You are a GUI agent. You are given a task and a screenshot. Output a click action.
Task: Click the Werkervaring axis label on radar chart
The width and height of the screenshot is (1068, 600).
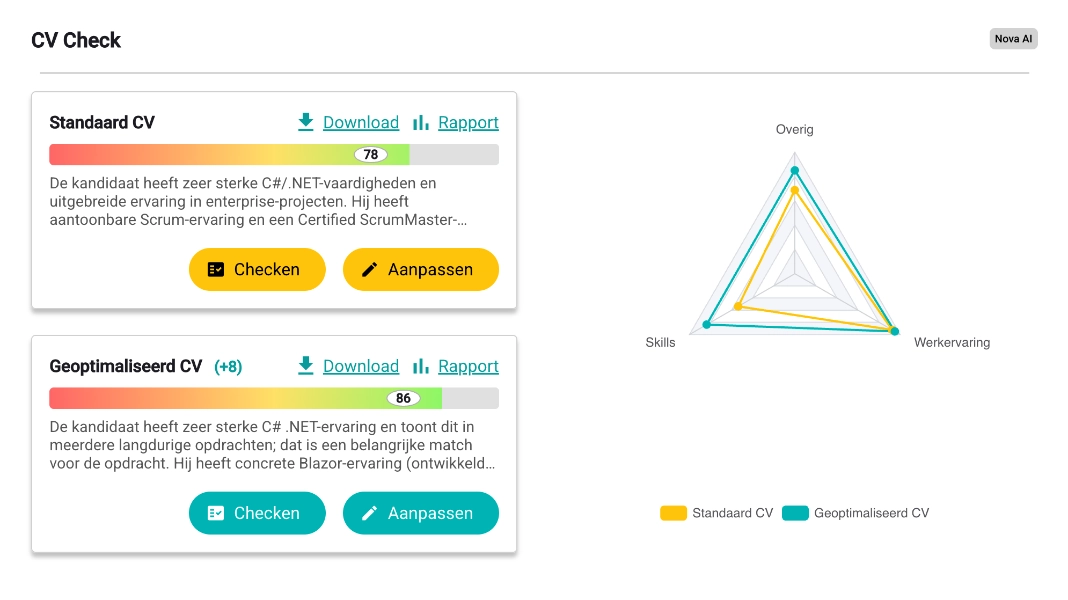pyautogui.click(x=951, y=342)
